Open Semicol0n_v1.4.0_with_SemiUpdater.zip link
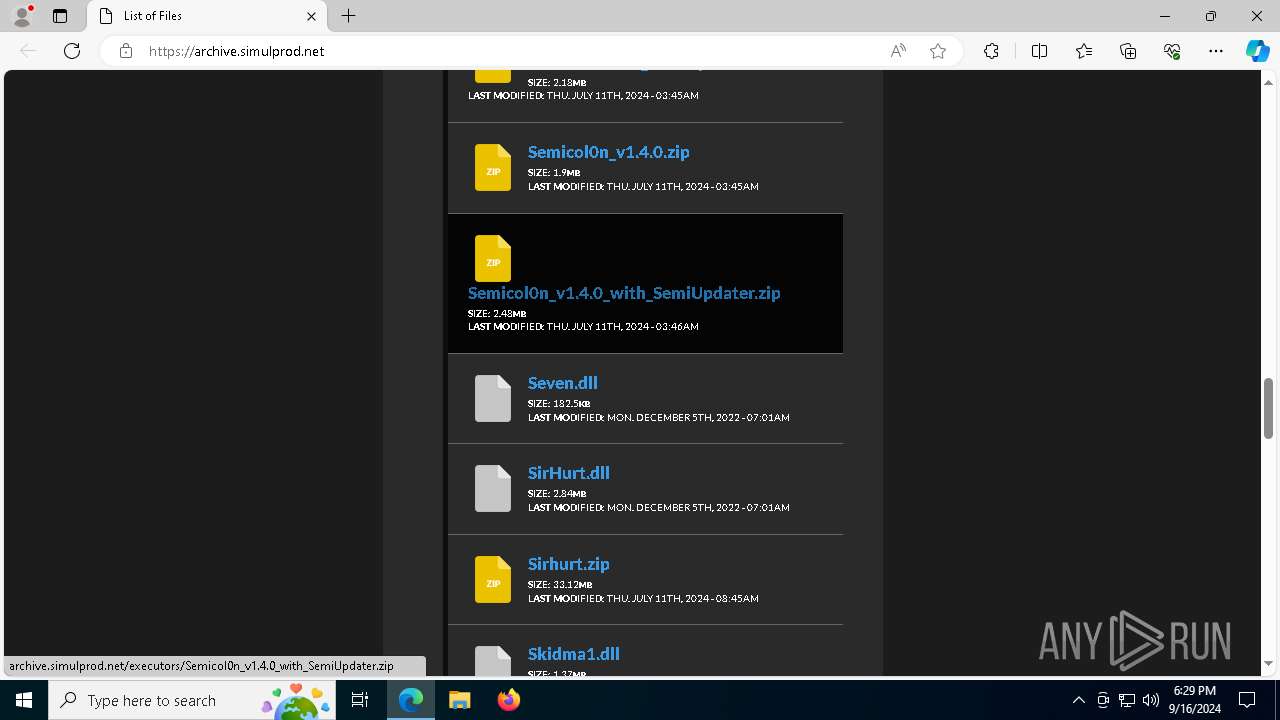 pos(624,293)
